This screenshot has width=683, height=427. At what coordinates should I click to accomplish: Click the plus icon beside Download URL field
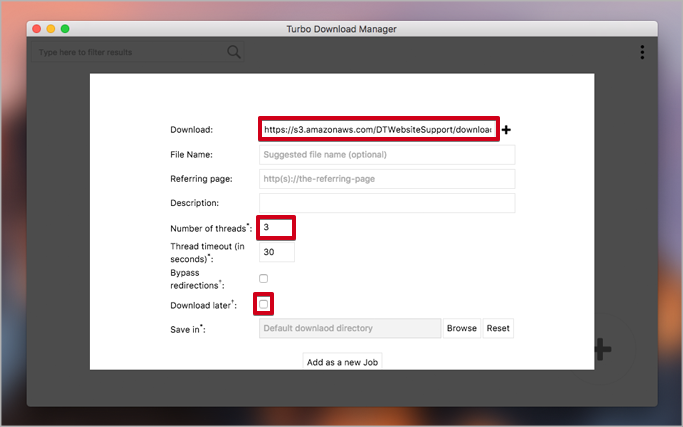(506, 130)
